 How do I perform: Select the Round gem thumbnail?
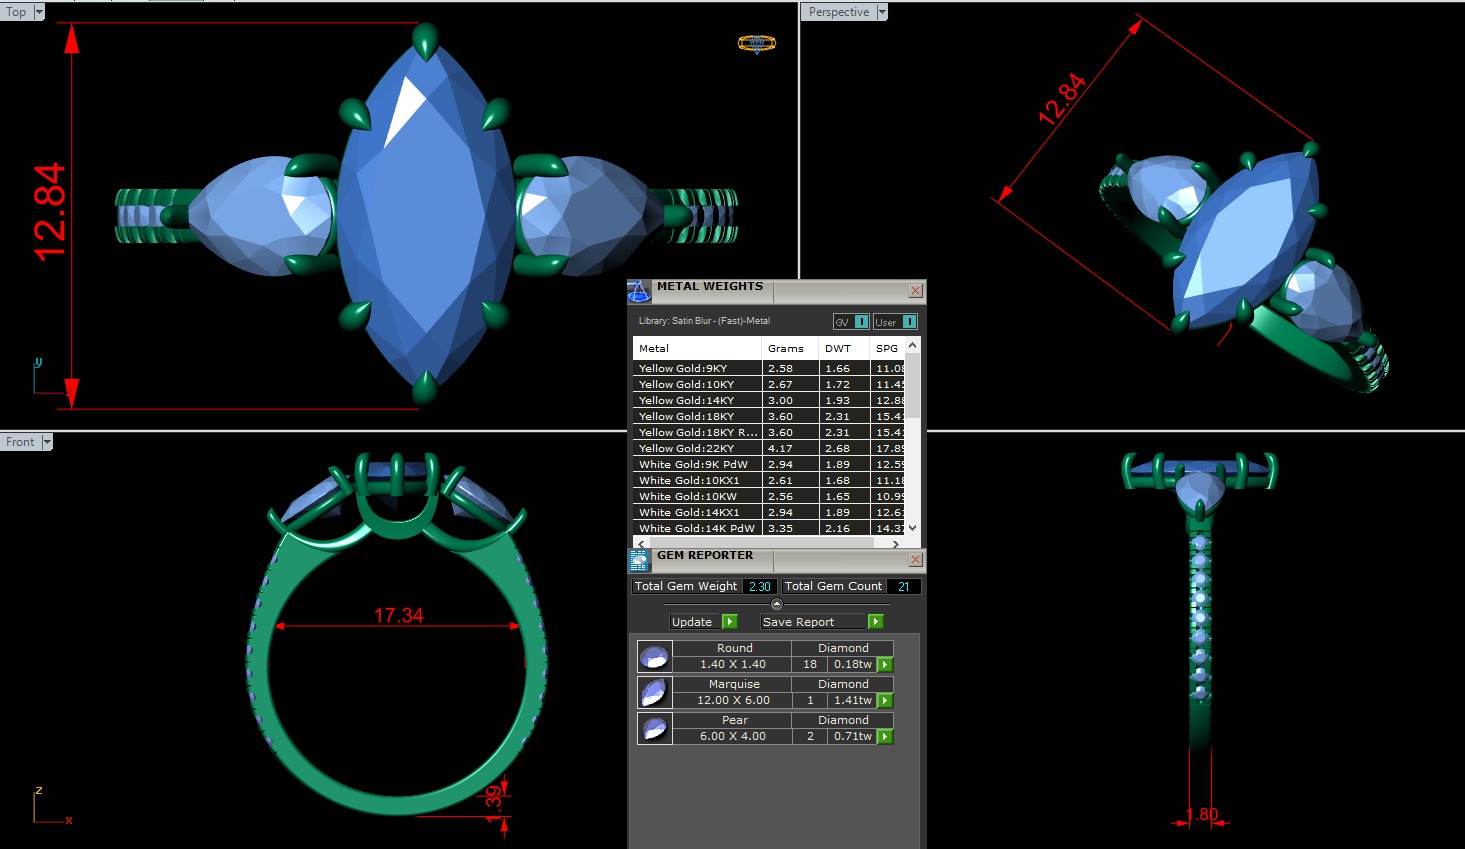pyautogui.click(x=654, y=656)
